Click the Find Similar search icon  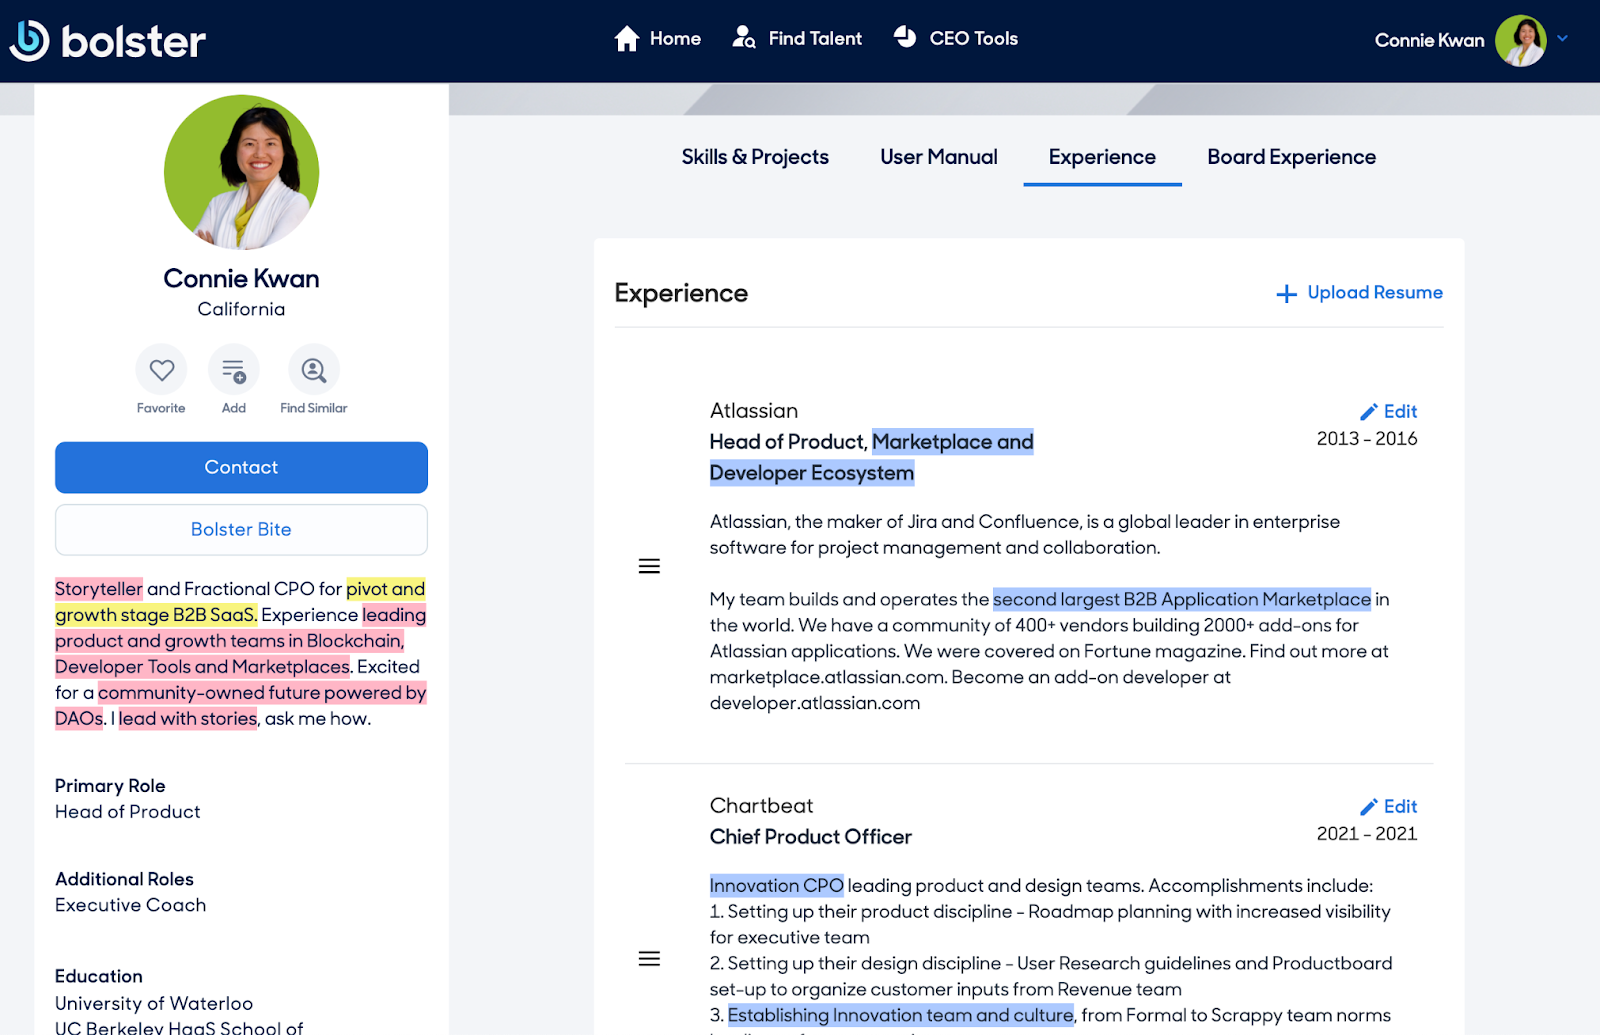[x=314, y=370]
